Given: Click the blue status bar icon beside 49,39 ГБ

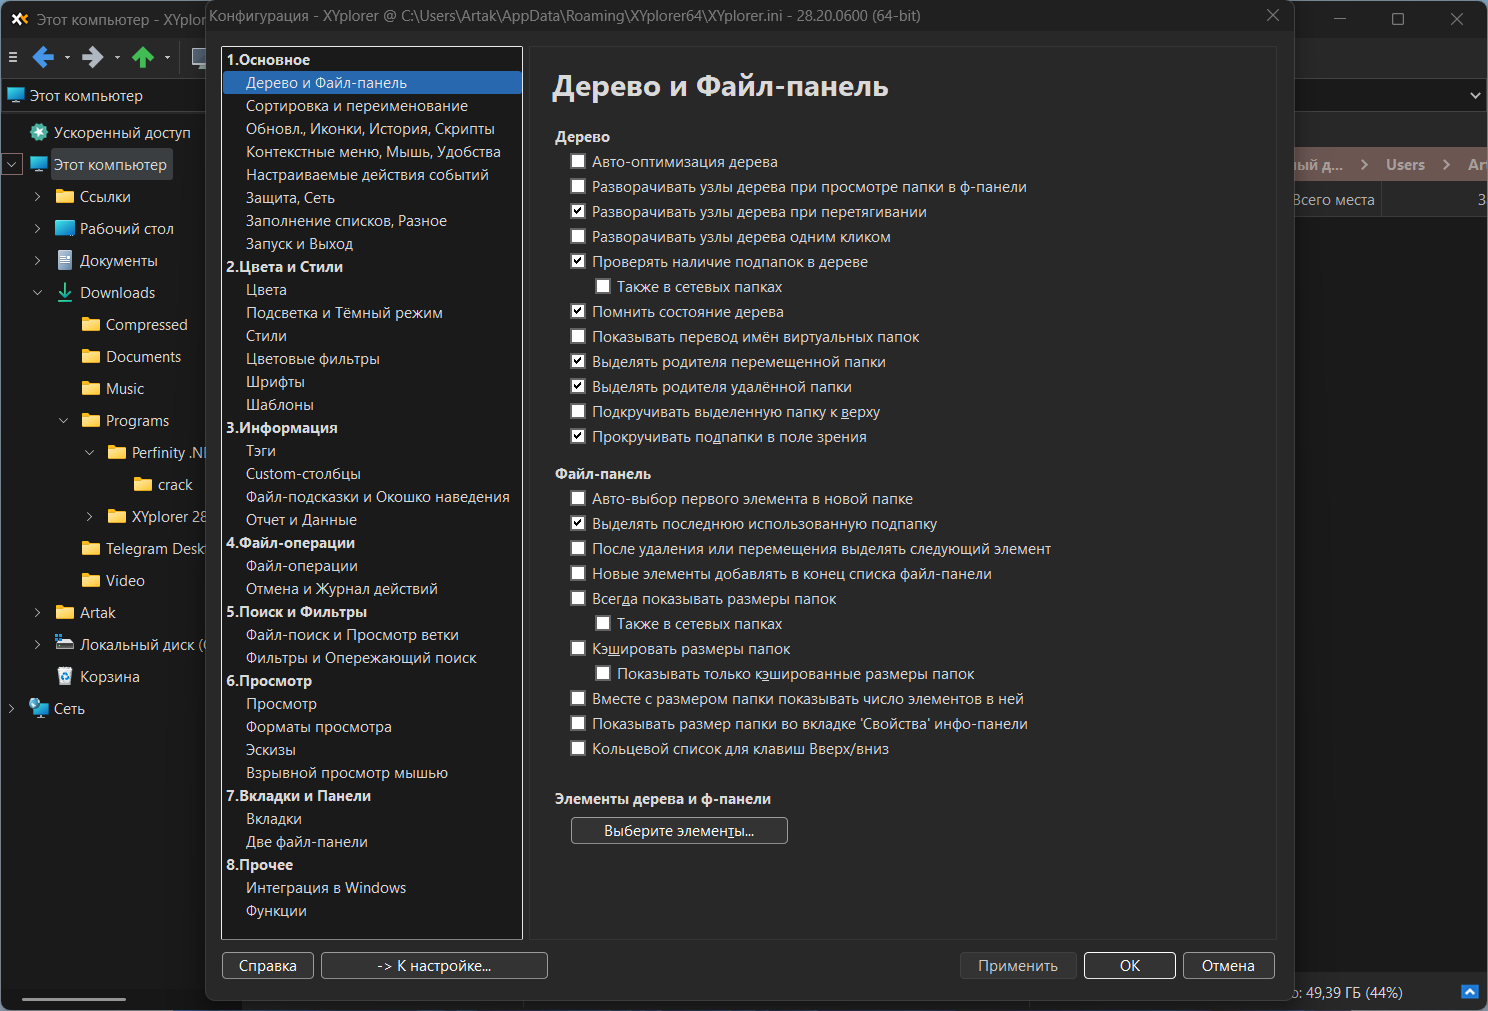Looking at the screenshot, I should pos(1469,992).
